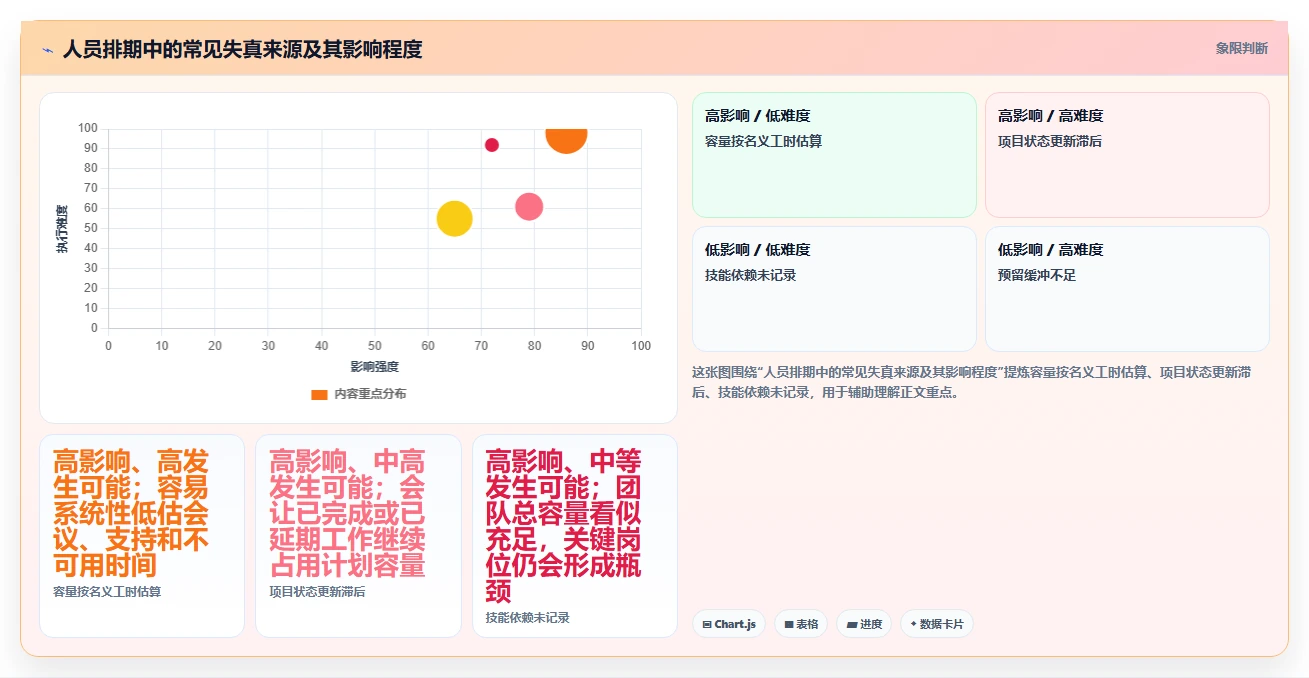Click 技能依赖未记录 in the quadrant card
Screen dimensions: 1309x678
pos(750,275)
